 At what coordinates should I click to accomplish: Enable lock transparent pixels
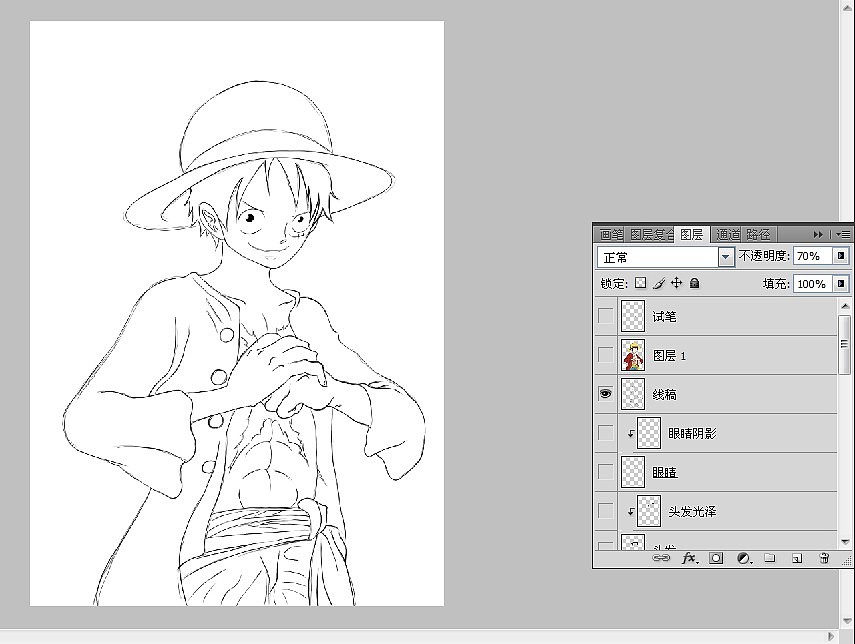[639, 283]
